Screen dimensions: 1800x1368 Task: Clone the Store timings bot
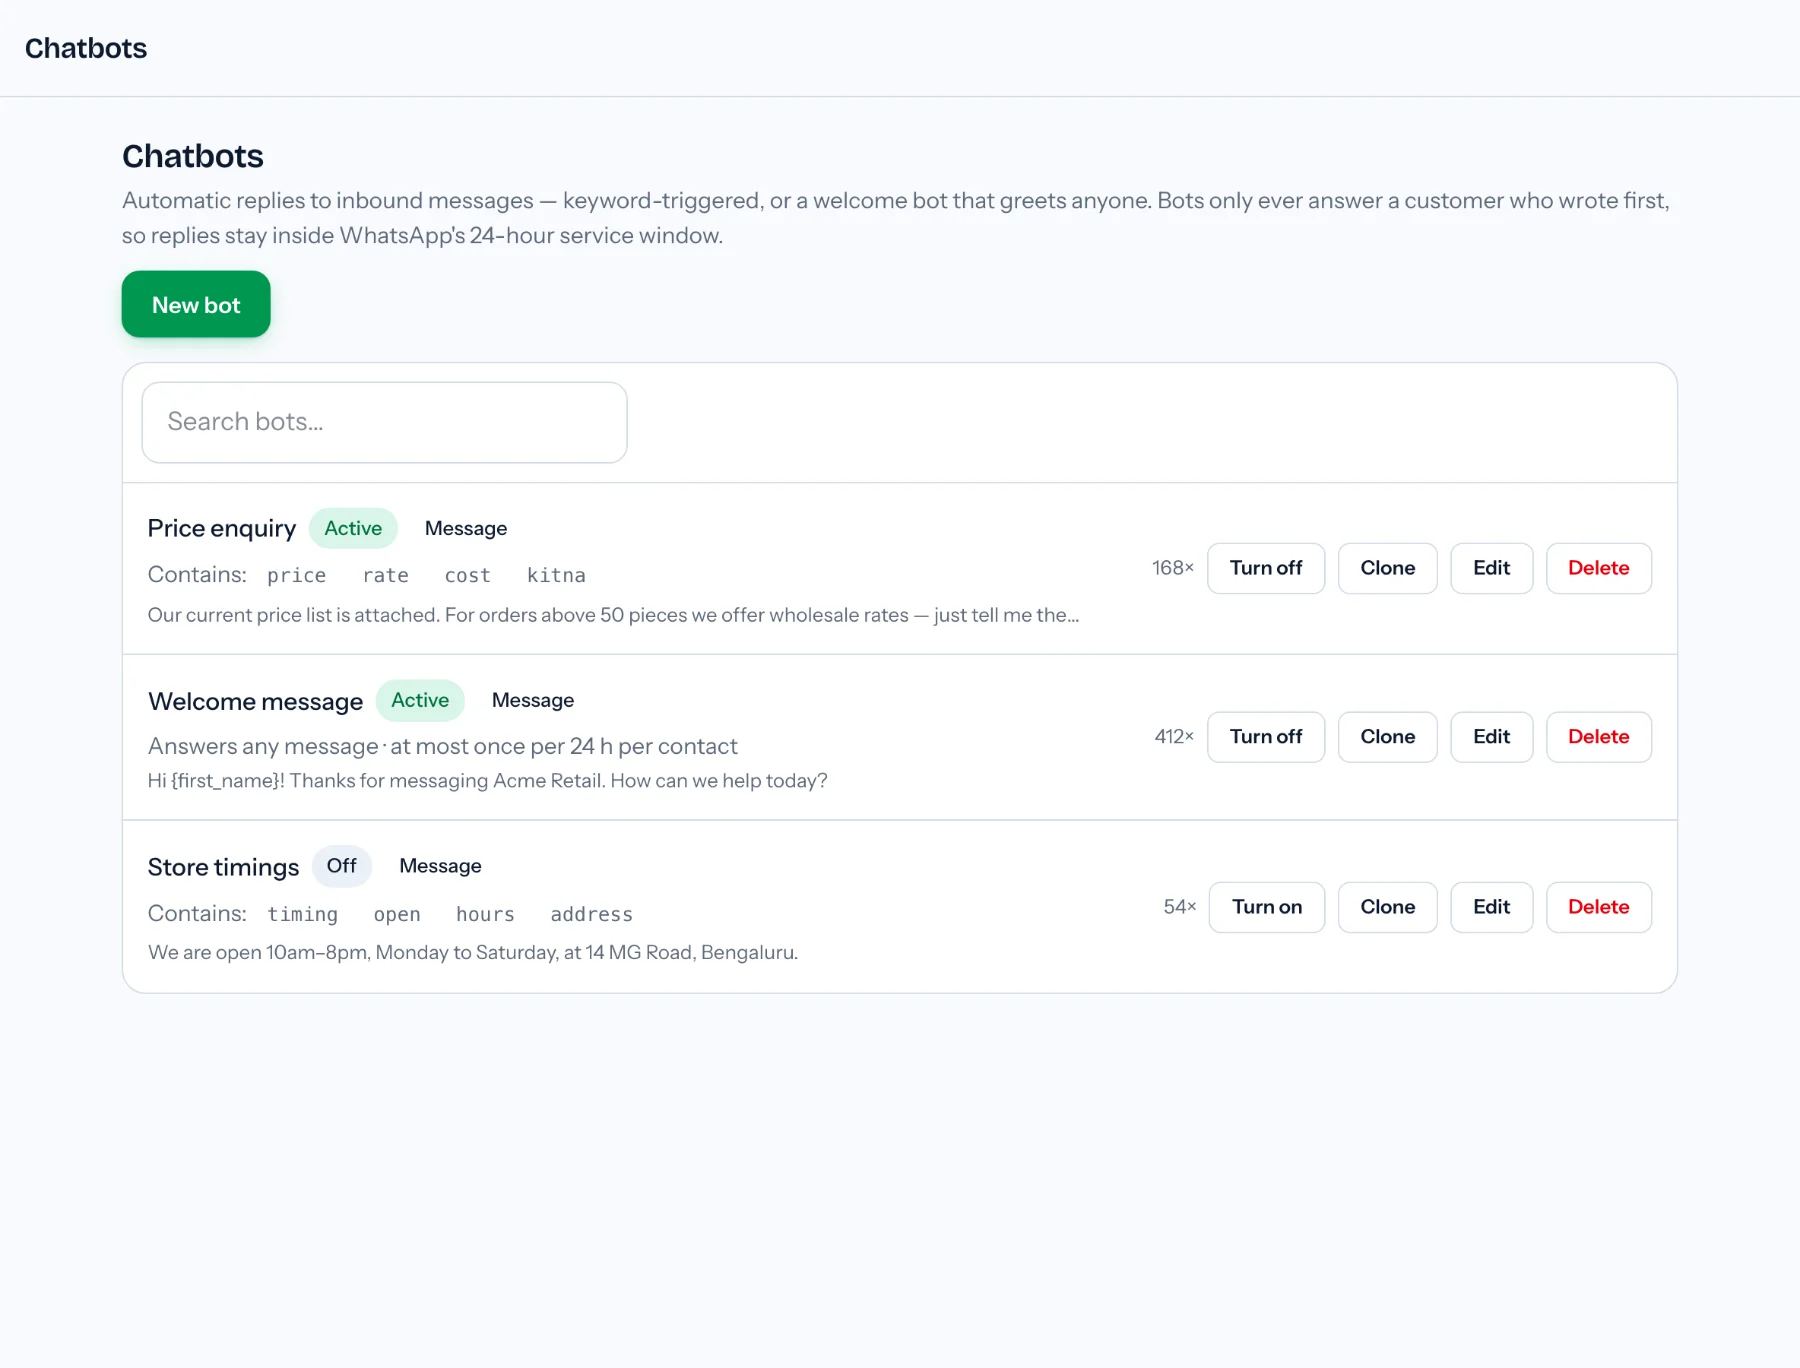tap(1387, 907)
